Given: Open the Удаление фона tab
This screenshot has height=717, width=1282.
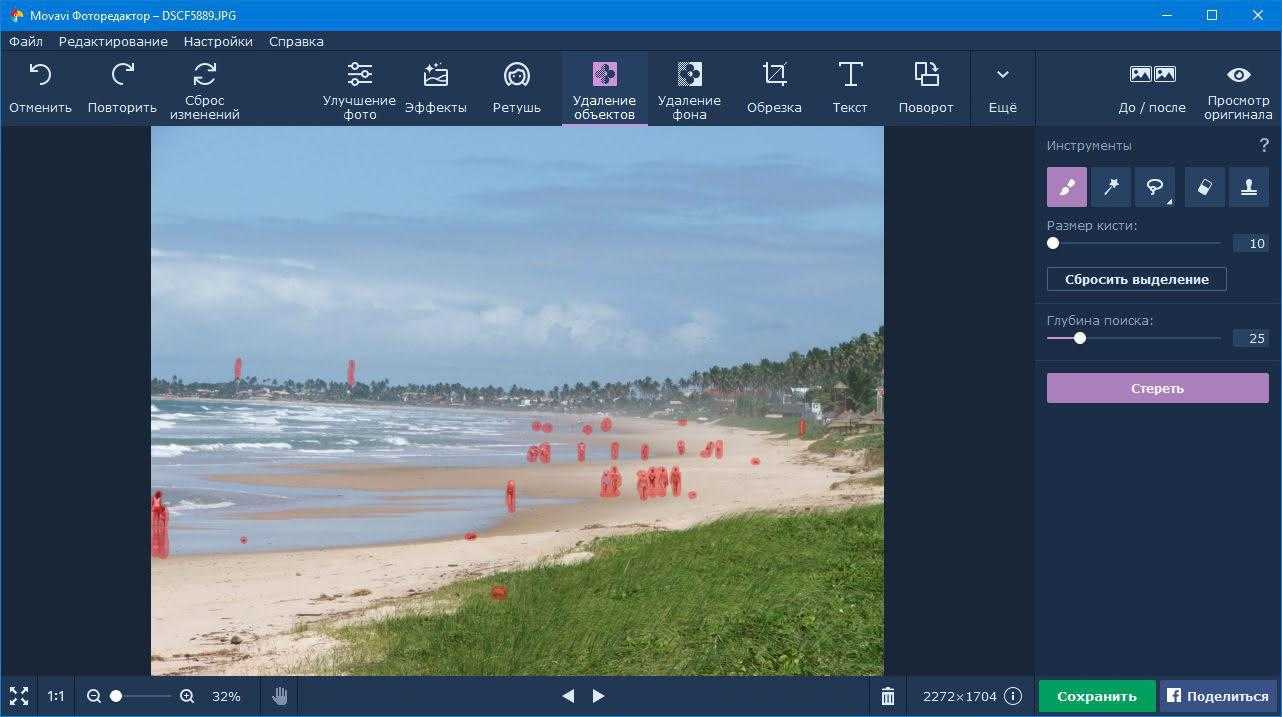Looking at the screenshot, I should click(689, 89).
